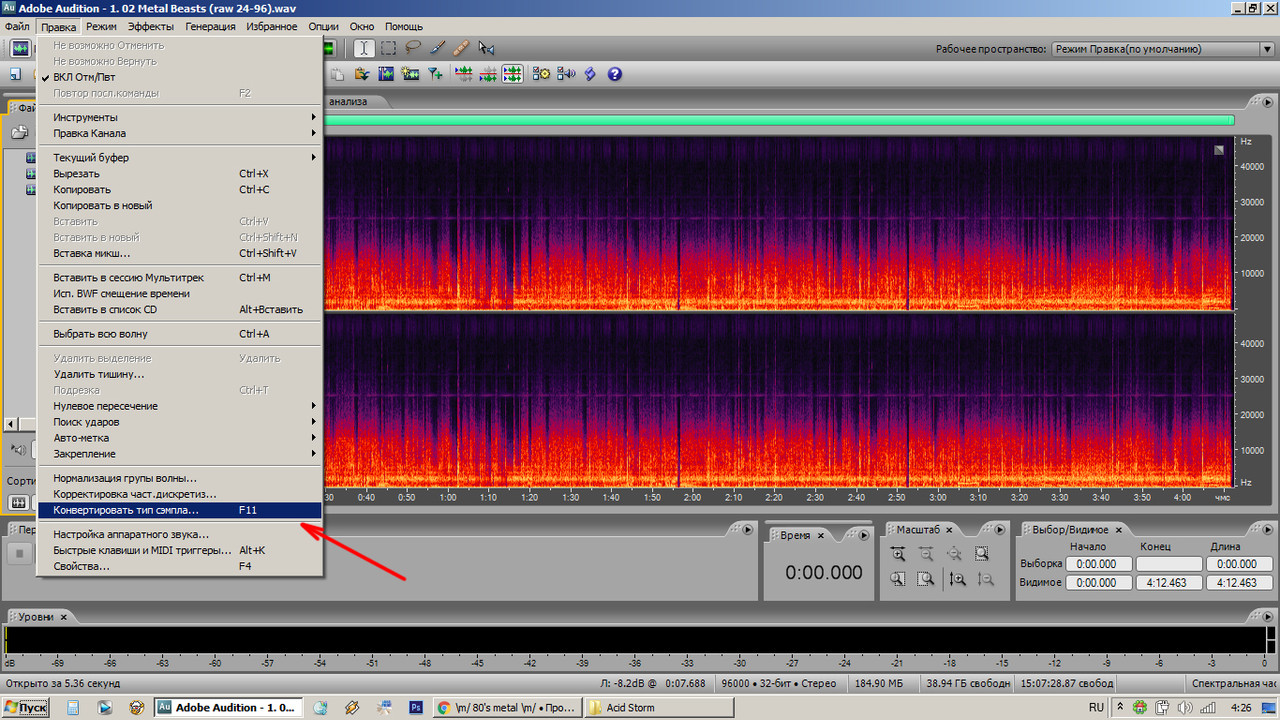Open the Эффекты menu

(x=151, y=26)
